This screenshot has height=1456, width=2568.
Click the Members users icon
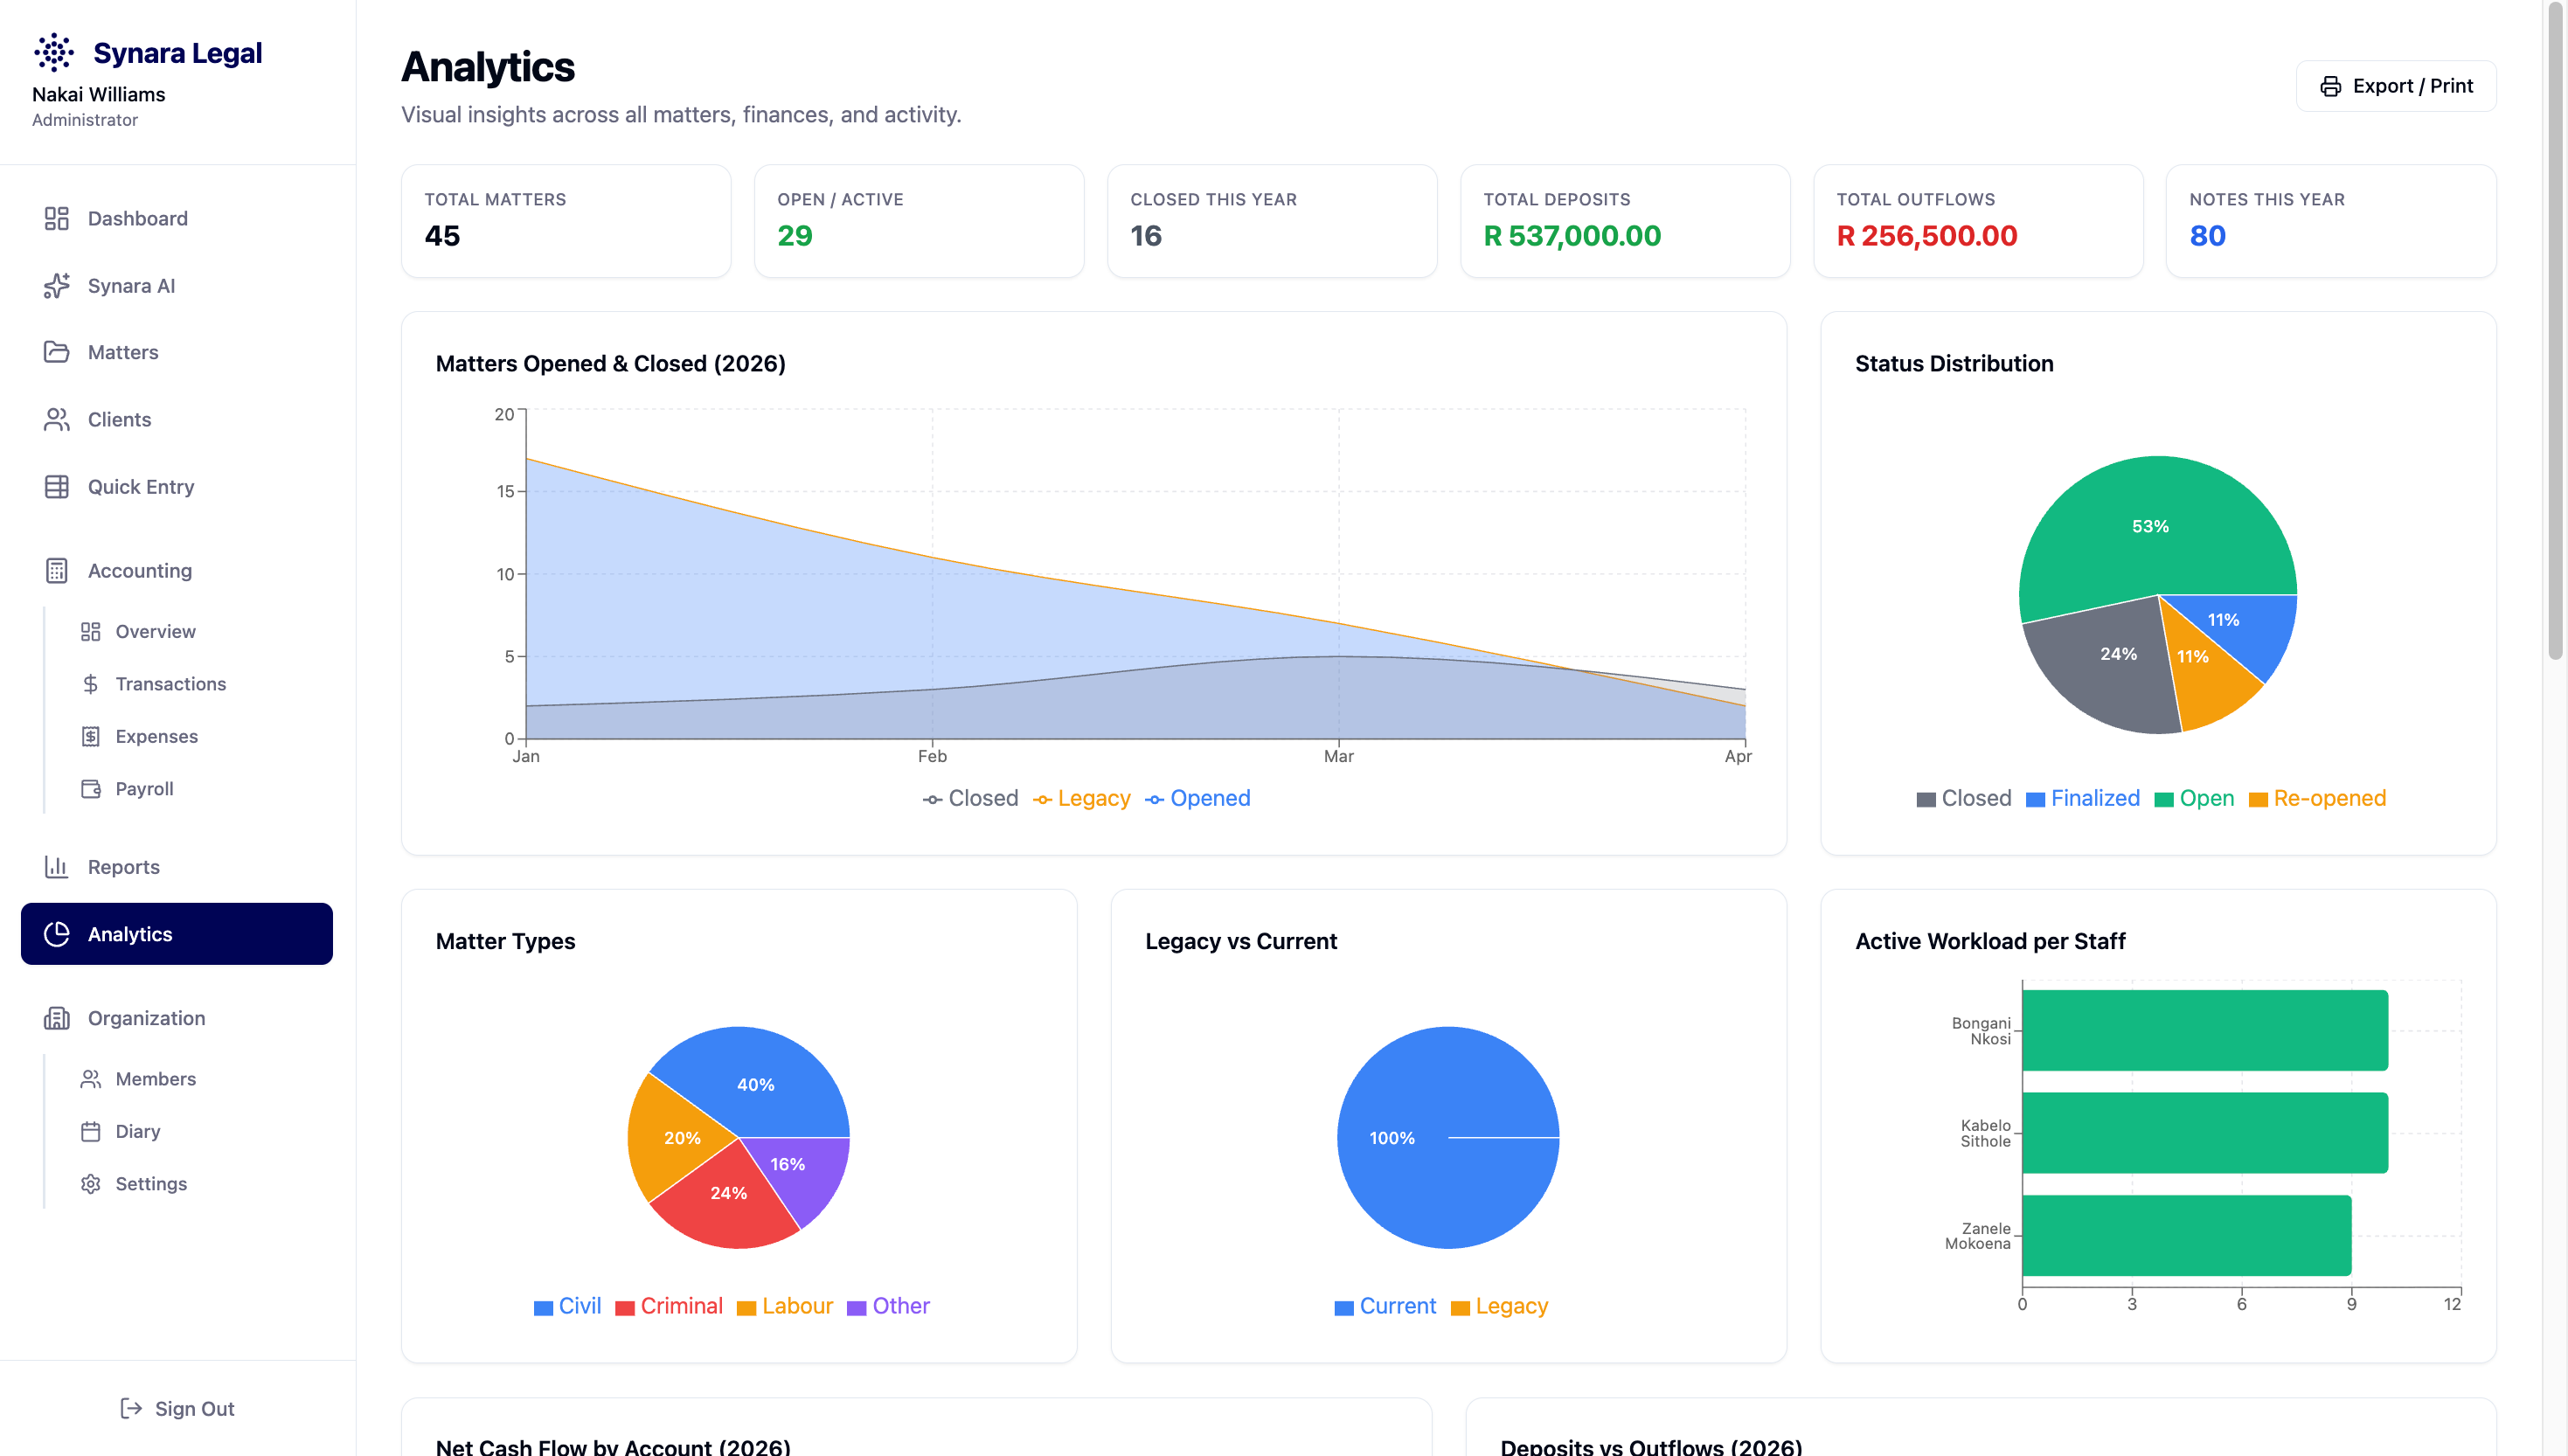tap(91, 1078)
